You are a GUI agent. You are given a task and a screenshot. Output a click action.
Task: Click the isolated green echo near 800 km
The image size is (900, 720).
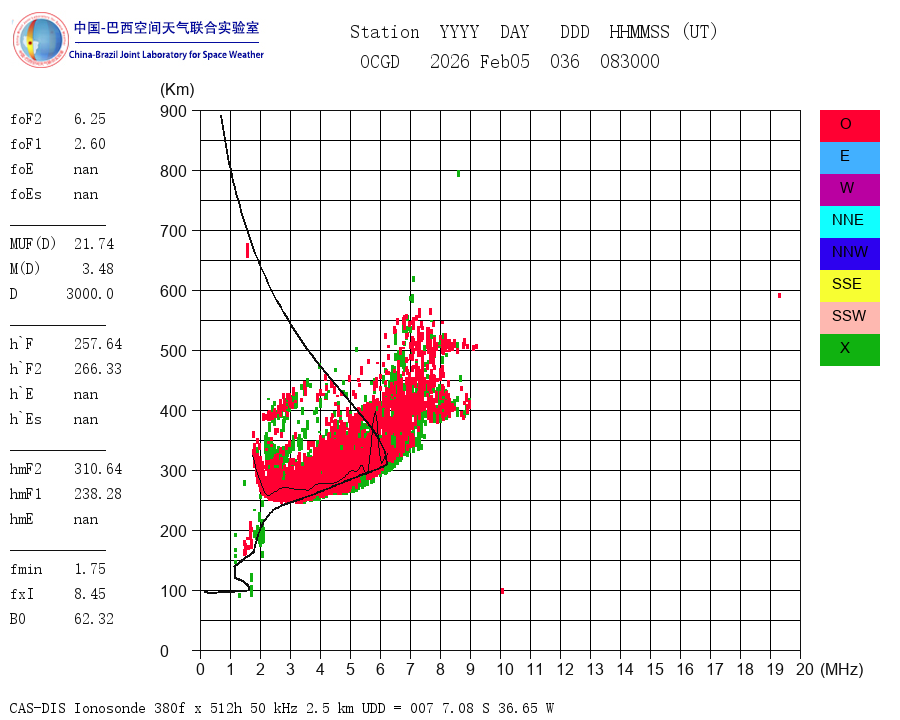(458, 173)
